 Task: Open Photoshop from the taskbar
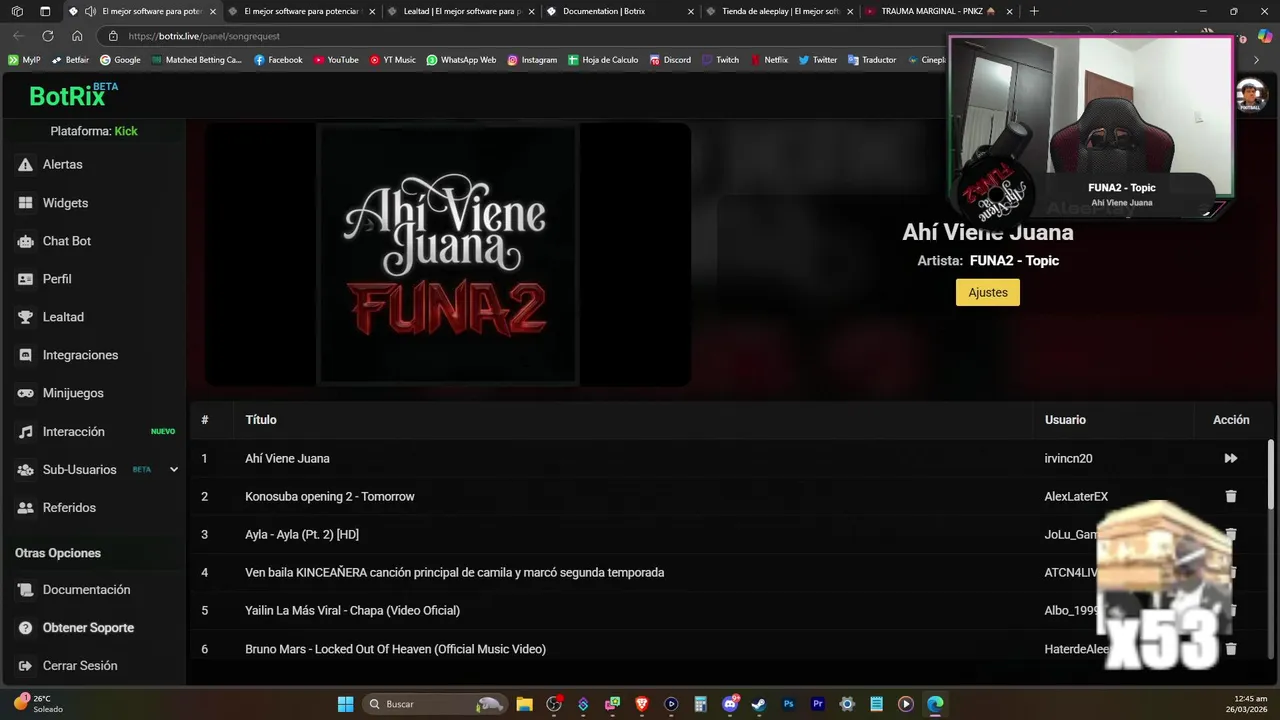[x=788, y=704]
